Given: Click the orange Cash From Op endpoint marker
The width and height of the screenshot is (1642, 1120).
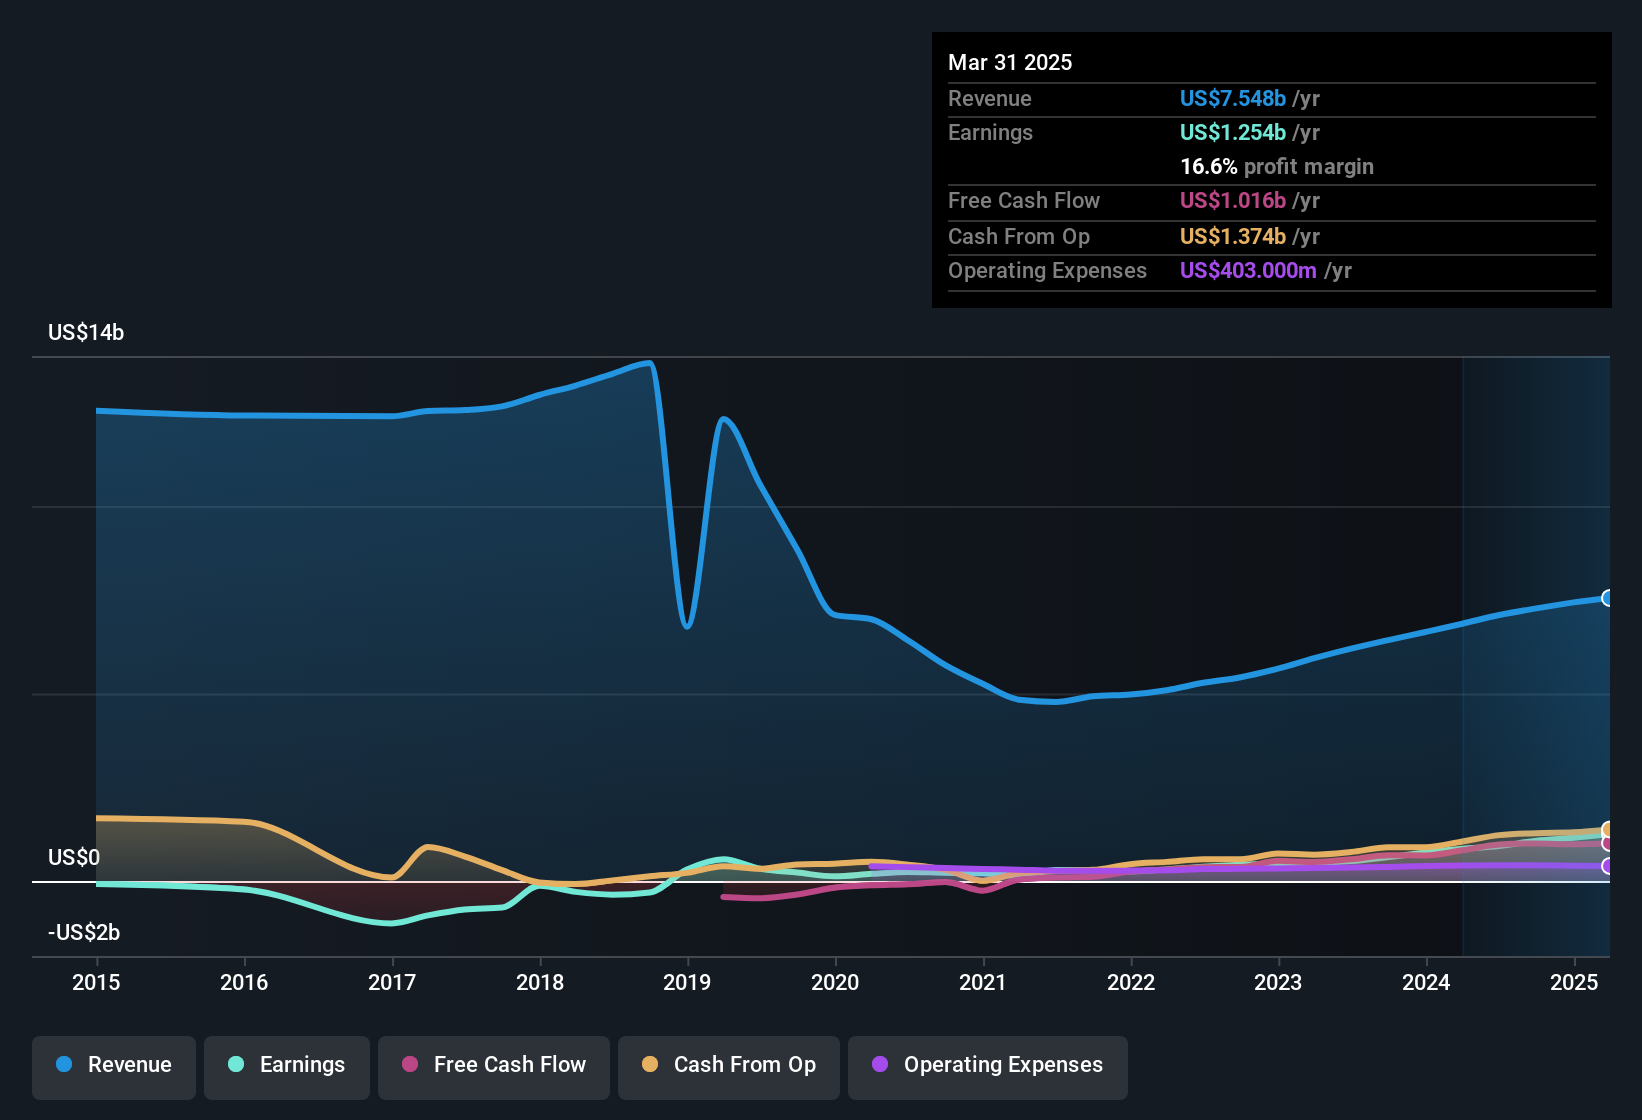Looking at the screenshot, I should coord(1607,829).
